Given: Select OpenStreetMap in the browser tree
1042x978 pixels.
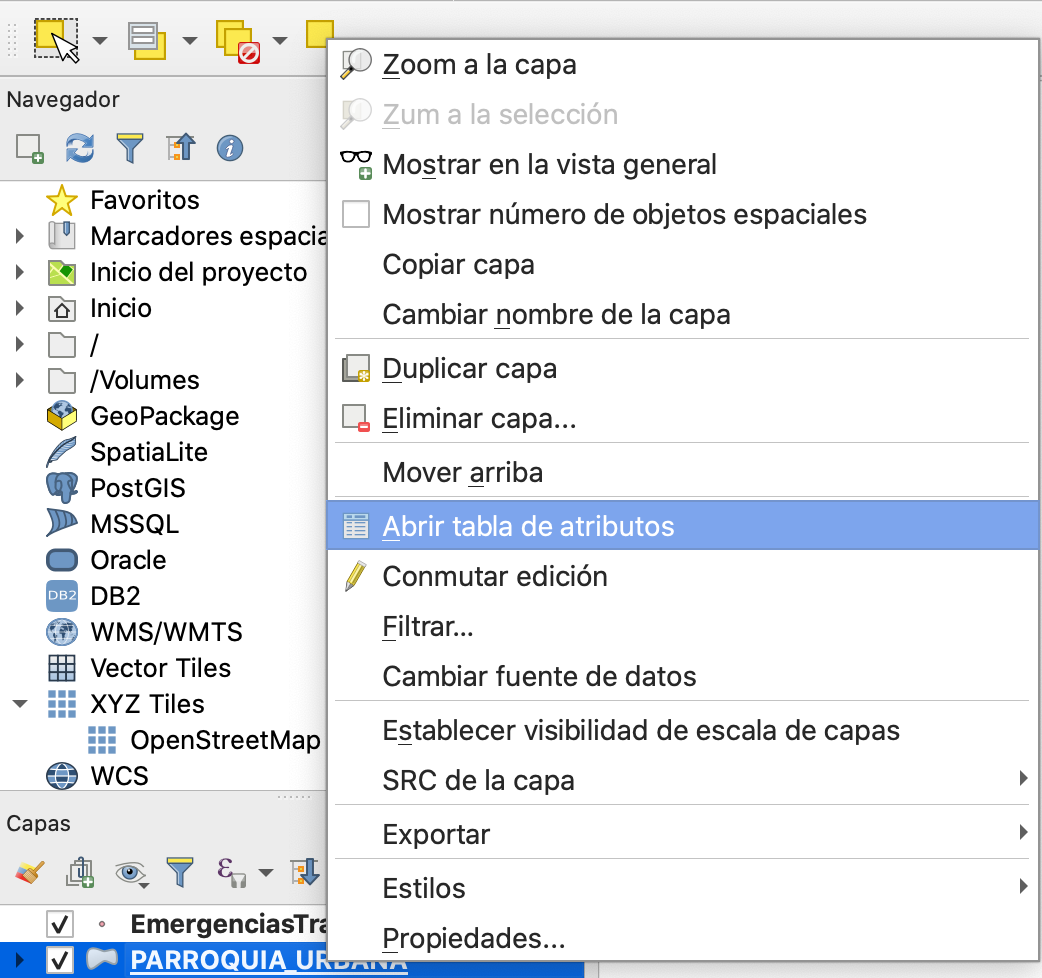Looking at the screenshot, I should [225, 740].
